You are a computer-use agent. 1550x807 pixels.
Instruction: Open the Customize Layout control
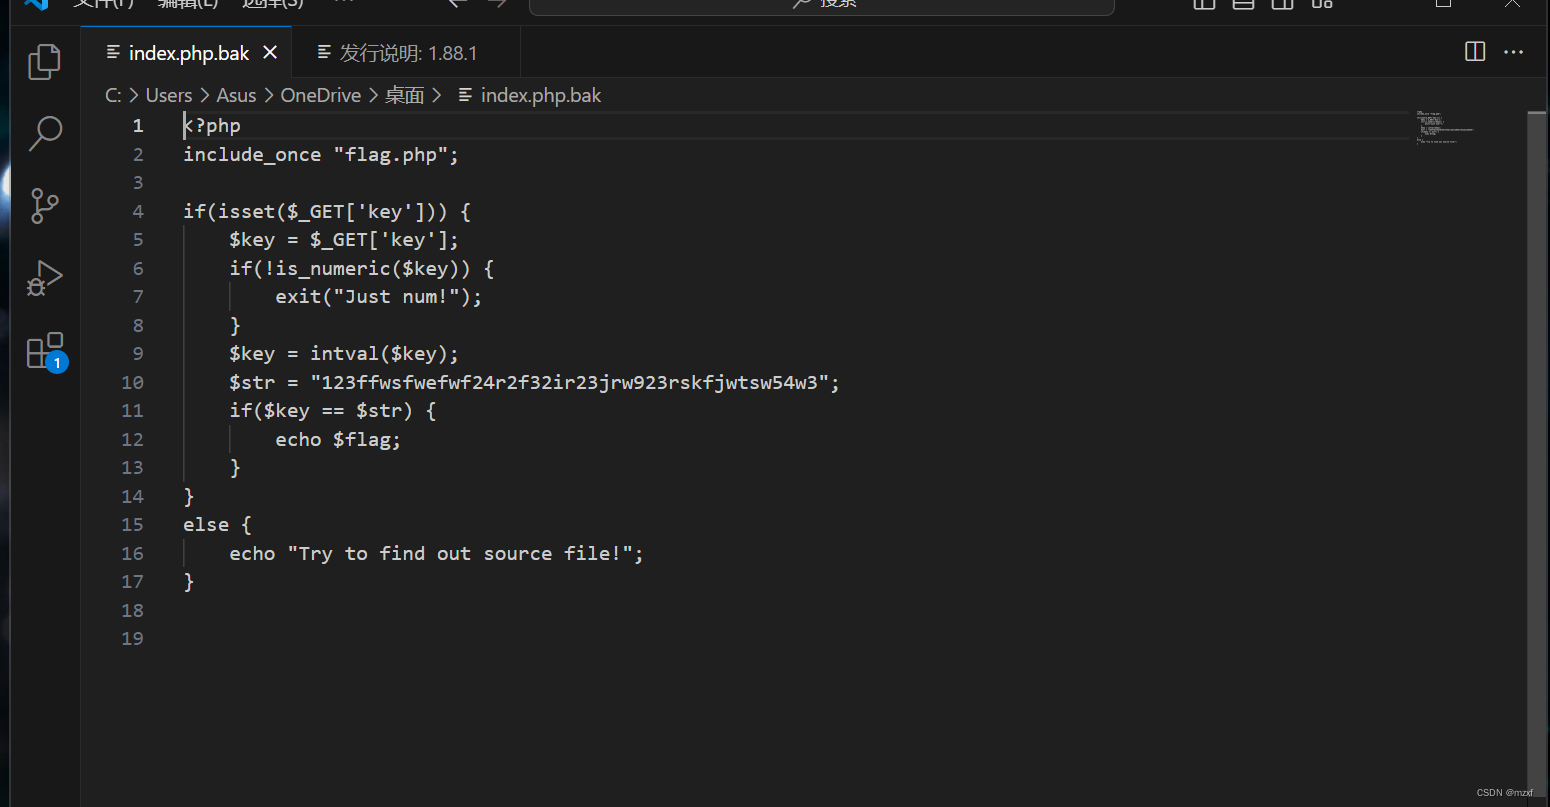1322,5
